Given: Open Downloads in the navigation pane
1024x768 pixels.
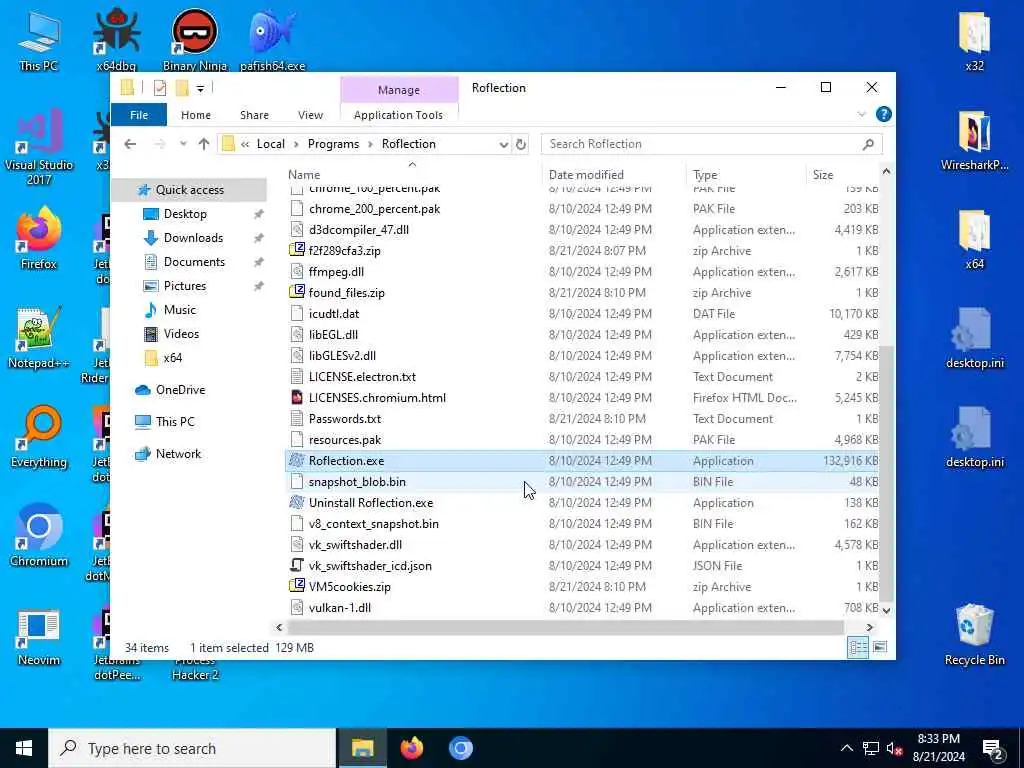Looking at the screenshot, I should pyautogui.click(x=193, y=238).
